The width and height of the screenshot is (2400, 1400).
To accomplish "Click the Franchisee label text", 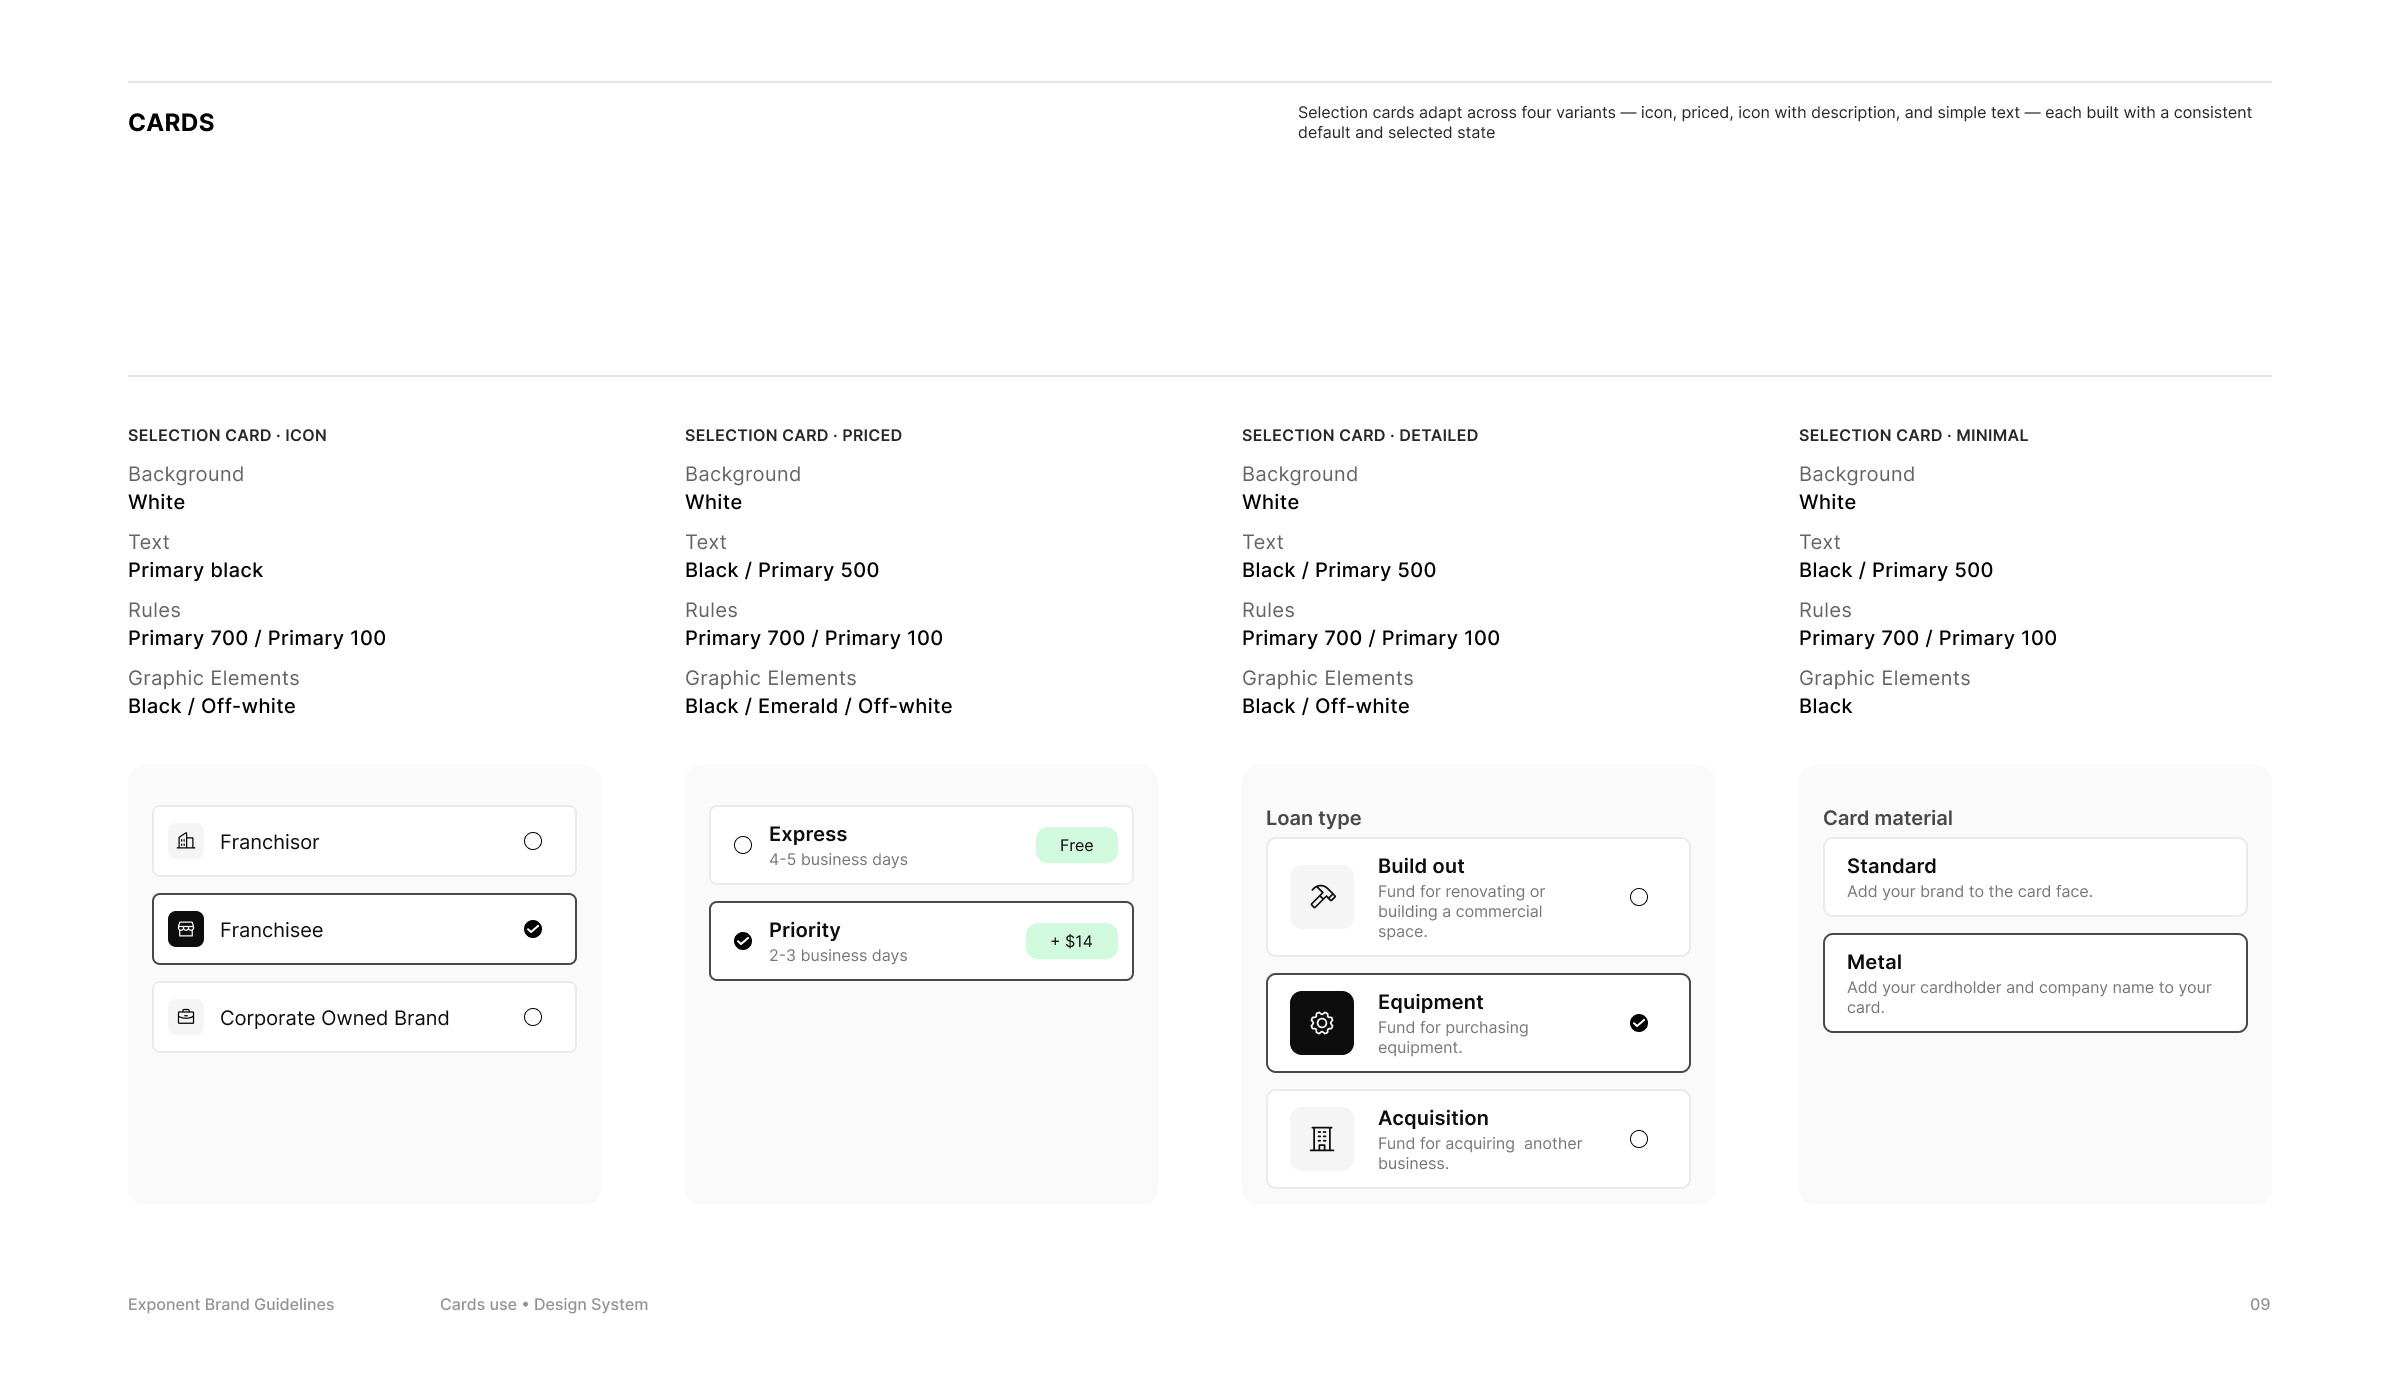I will pos(271,930).
